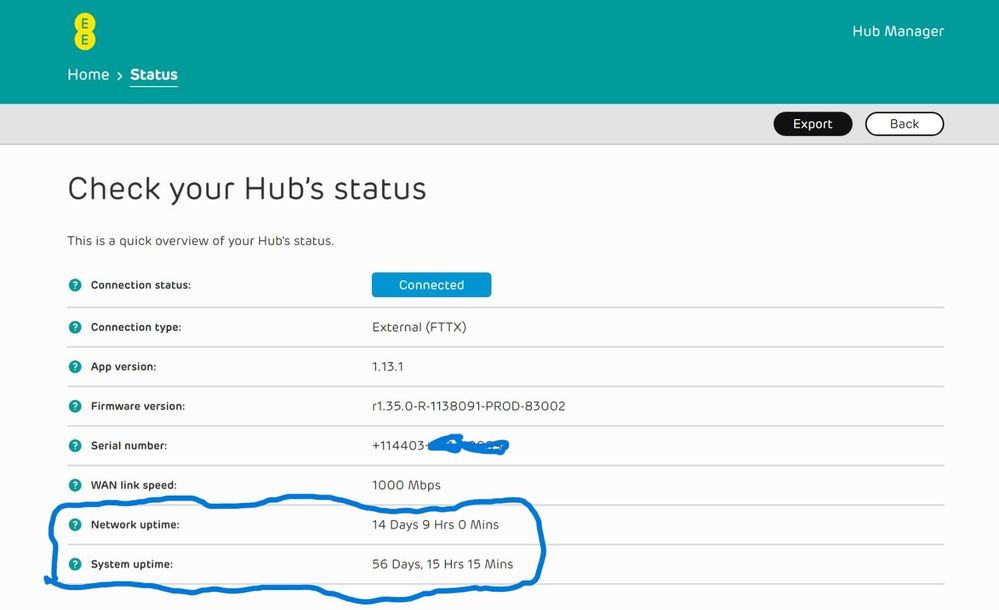999x610 pixels.
Task: Click the Back button
Action: pos(904,124)
